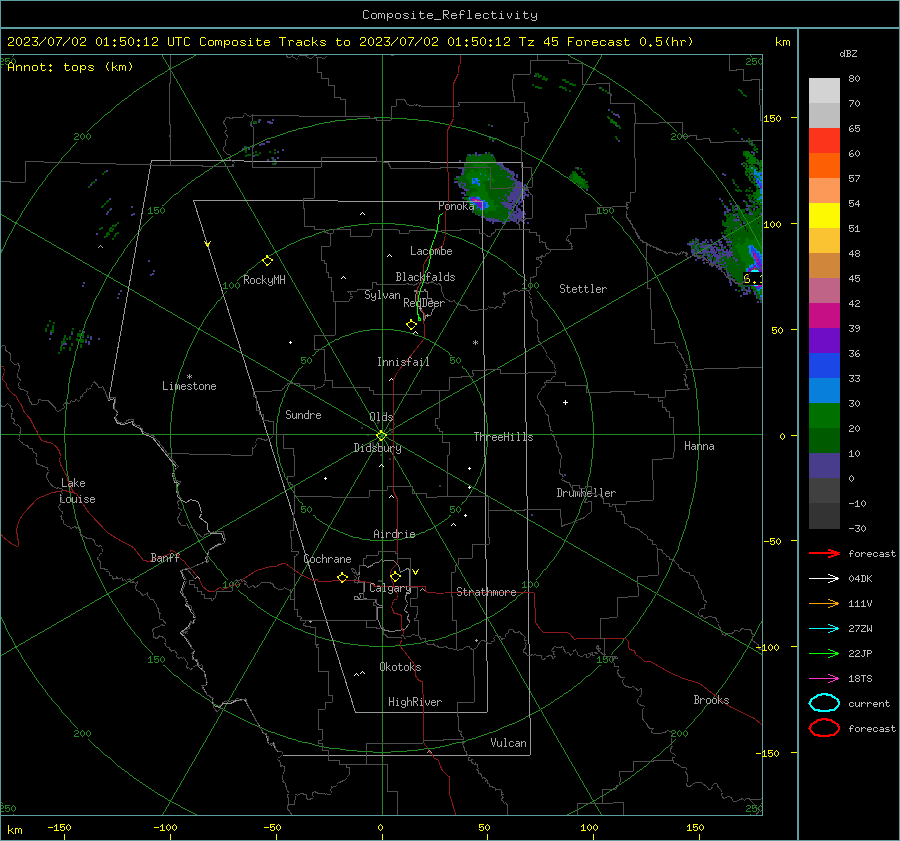Image resolution: width=900 pixels, height=841 pixels.
Task: Click the ThreeHills town label
Action: (x=503, y=437)
